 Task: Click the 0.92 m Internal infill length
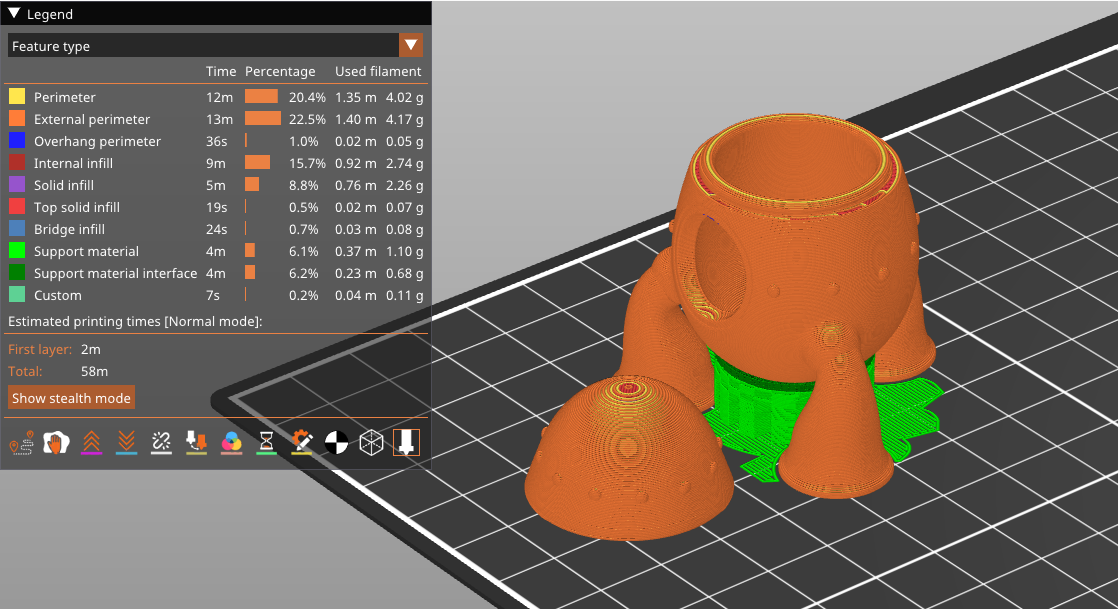click(356, 163)
